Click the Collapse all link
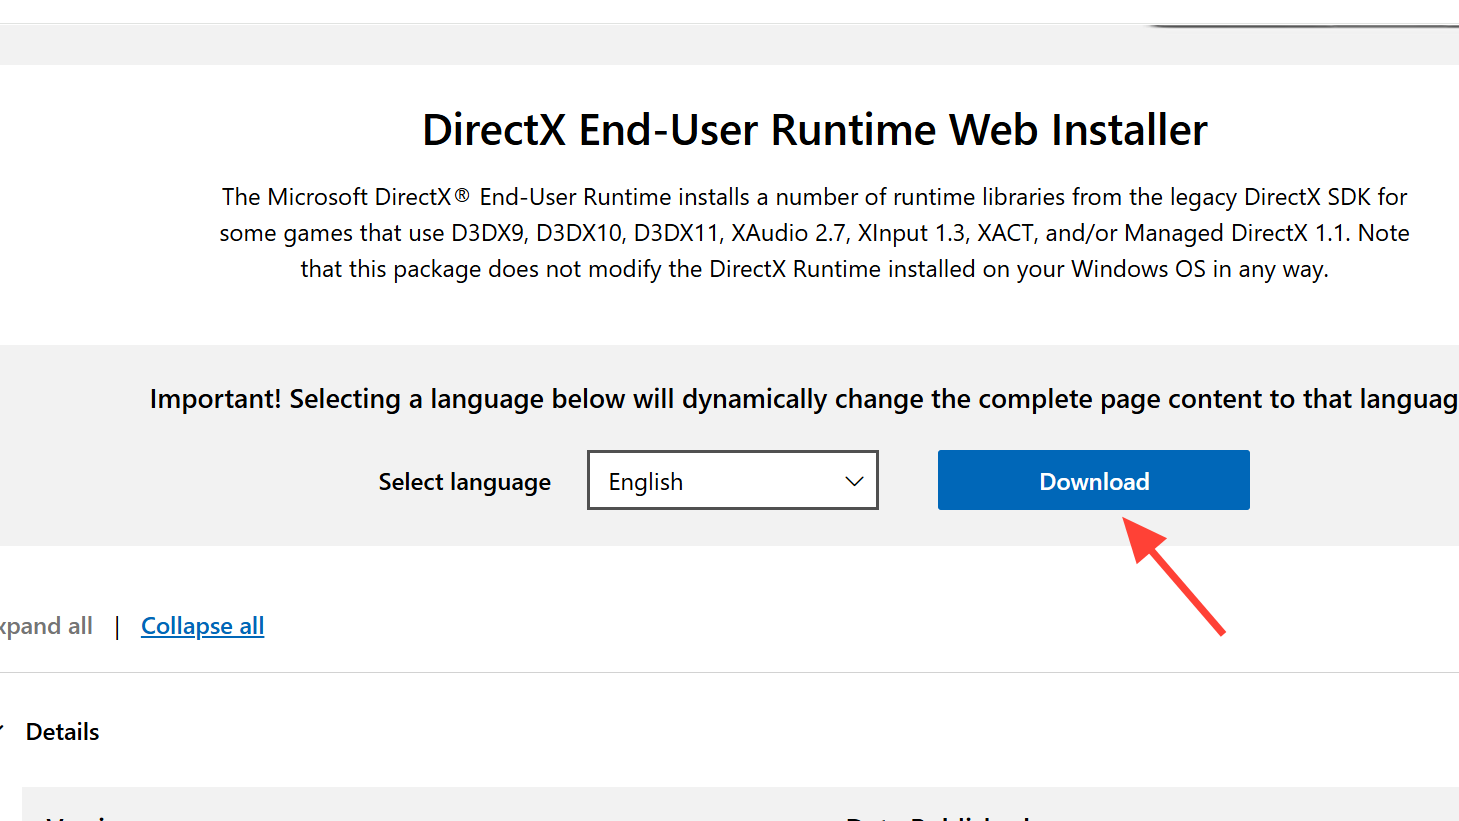The width and height of the screenshot is (1459, 821). coord(202,626)
